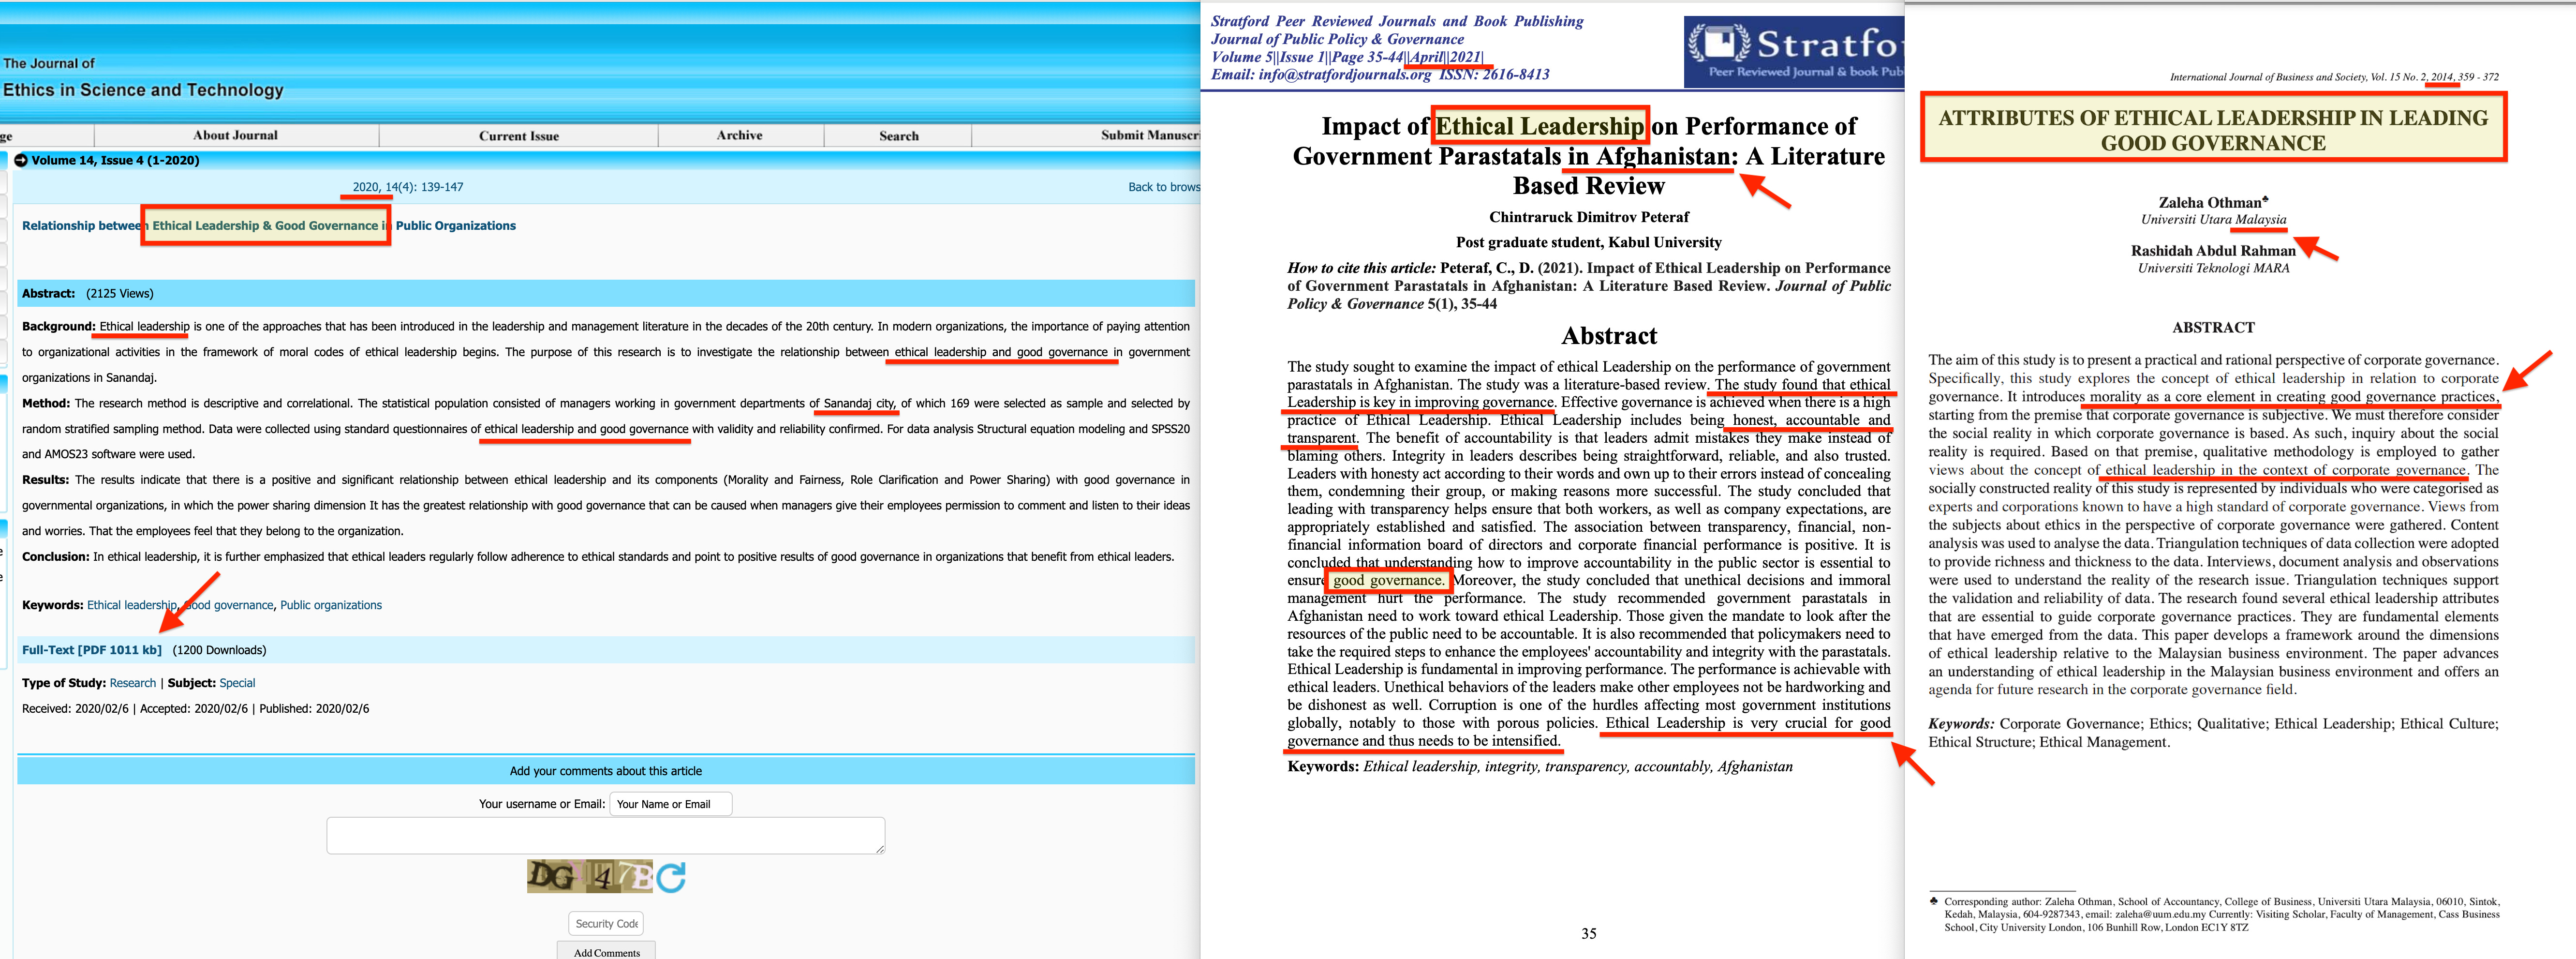Image resolution: width=2576 pixels, height=959 pixels.
Task: Click page number 35 at the Stratford page bottom
Action: tap(1589, 933)
